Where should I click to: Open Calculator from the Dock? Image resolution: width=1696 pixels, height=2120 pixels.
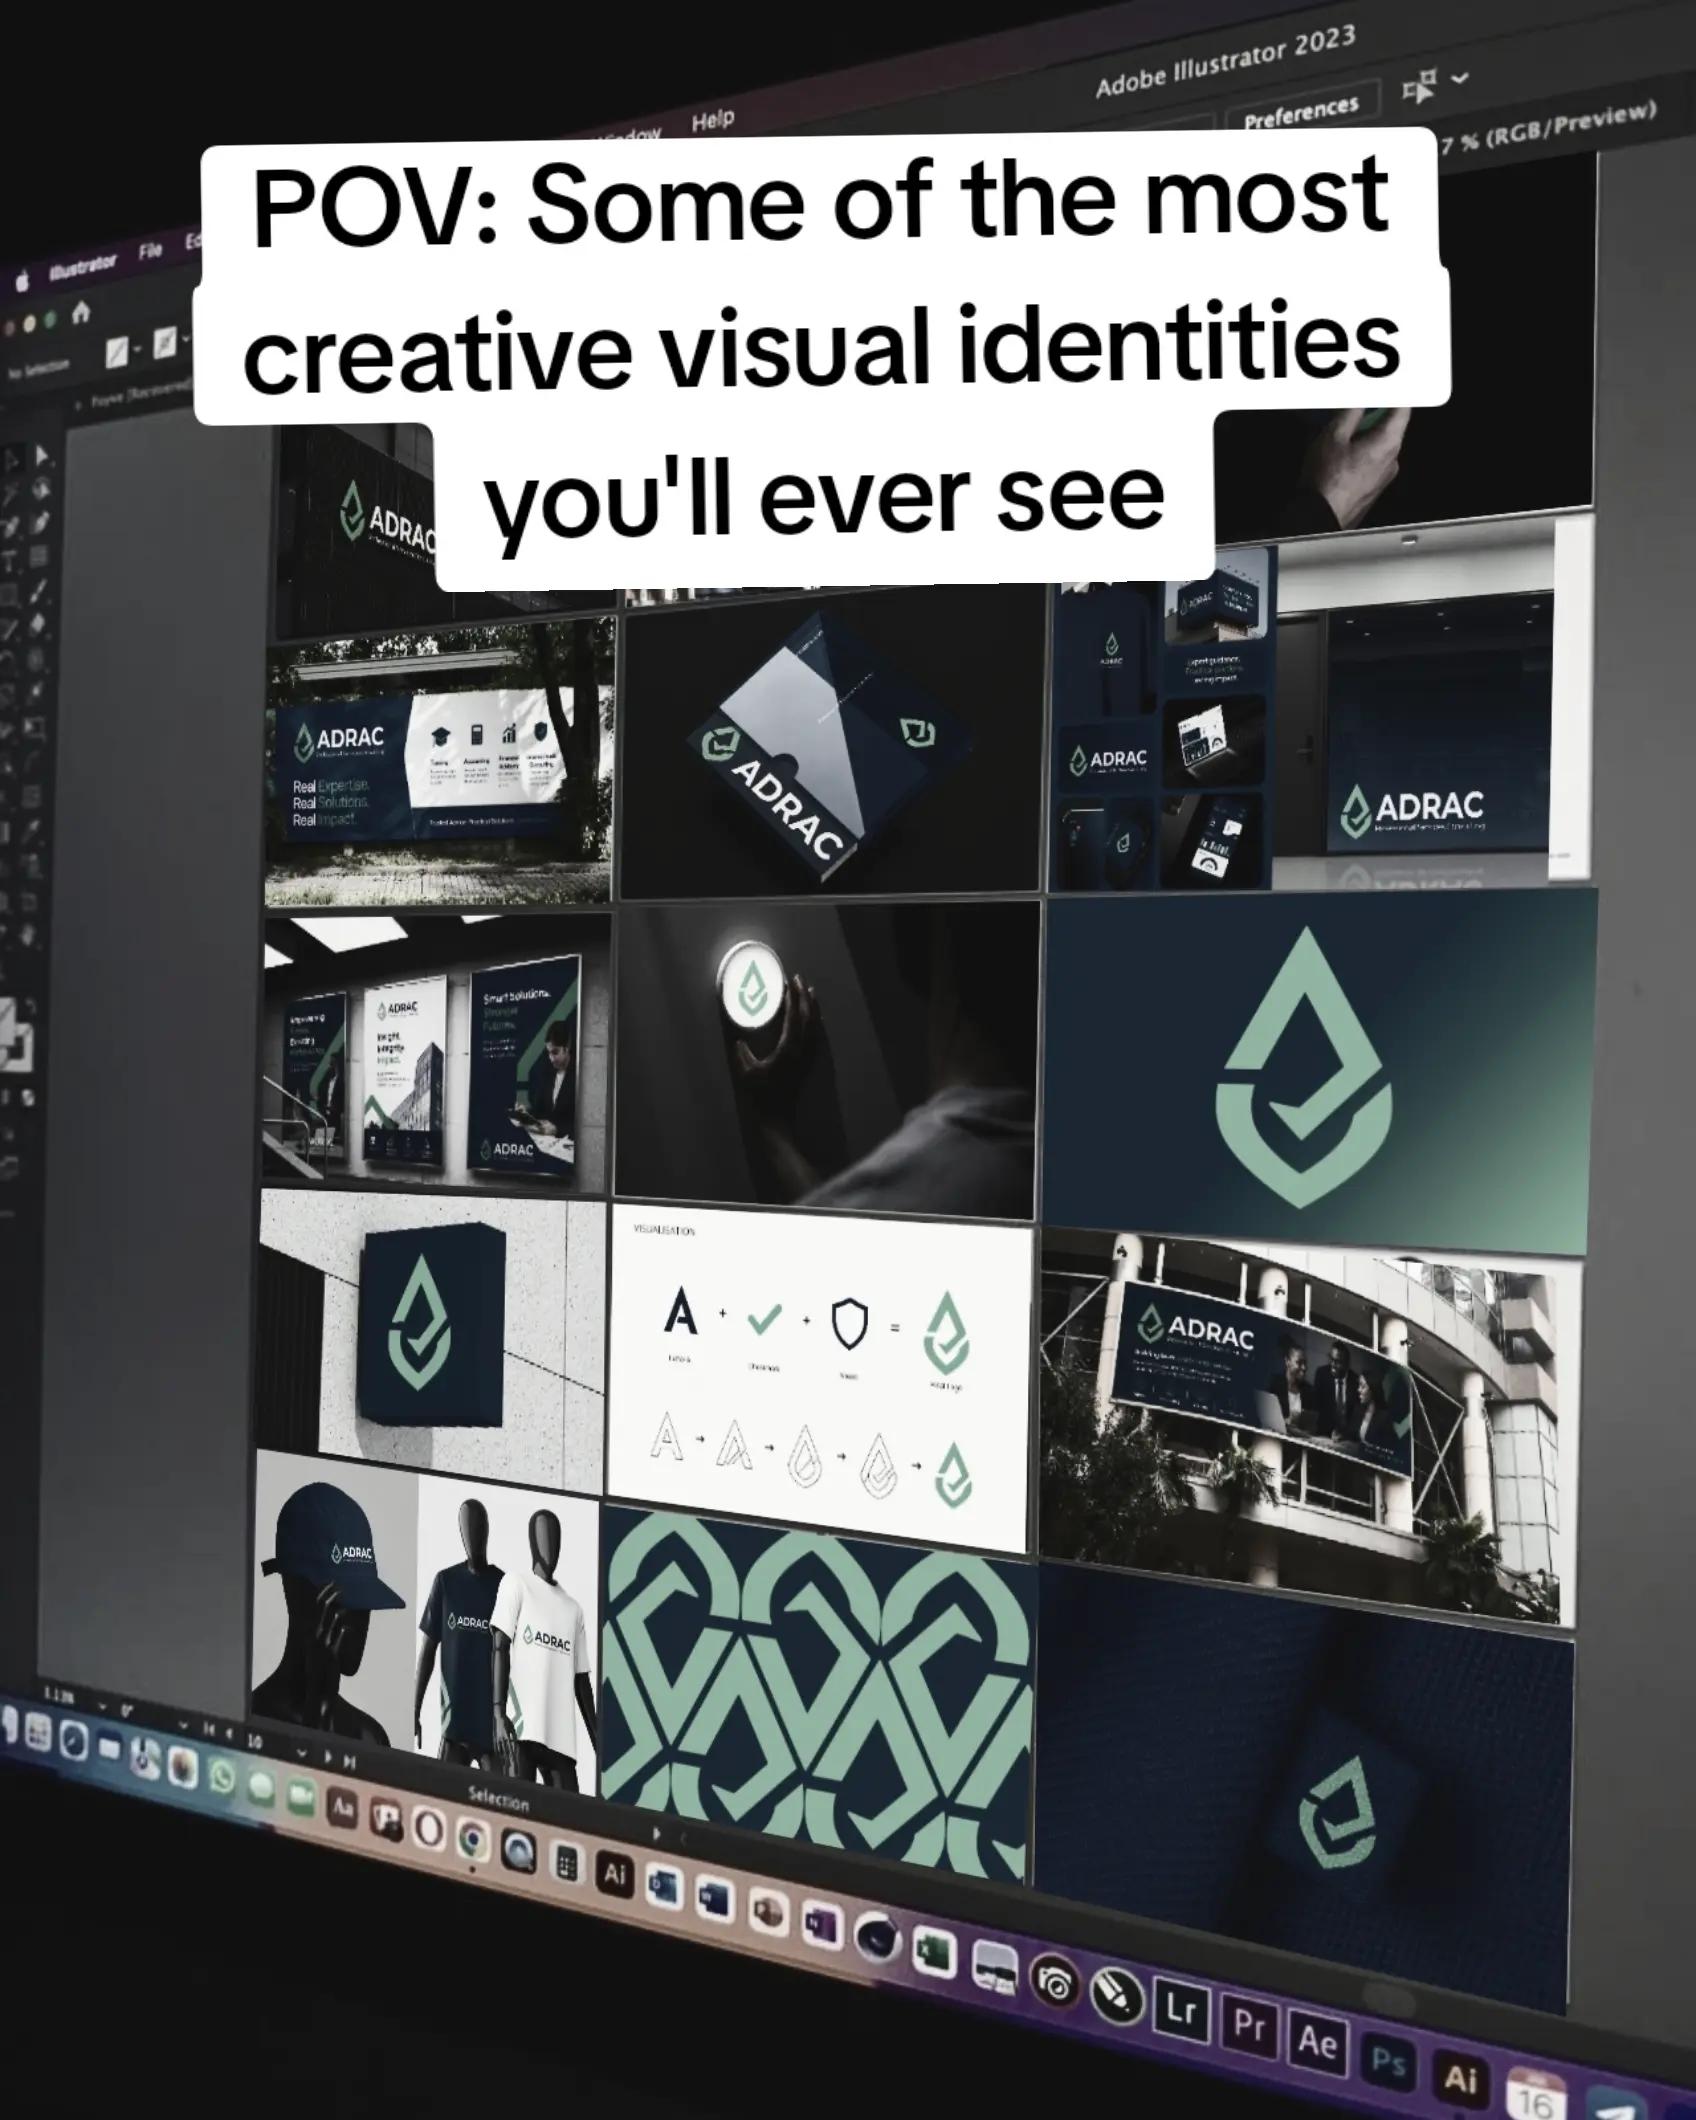pyautogui.click(x=567, y=1862)
